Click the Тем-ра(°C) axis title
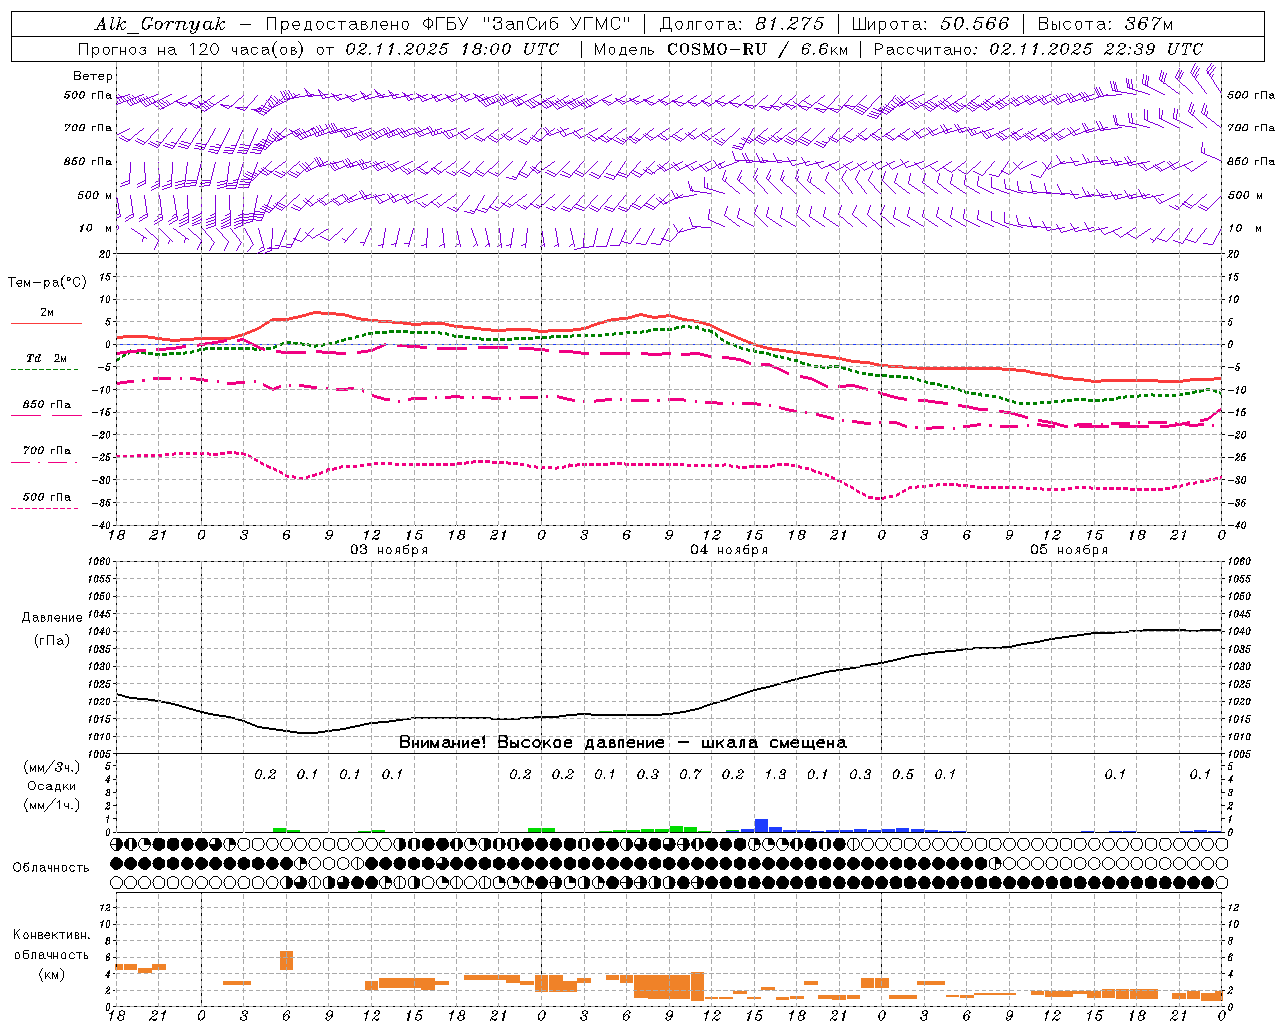This screenshot has width=1280, height=1024. (47, 283)
